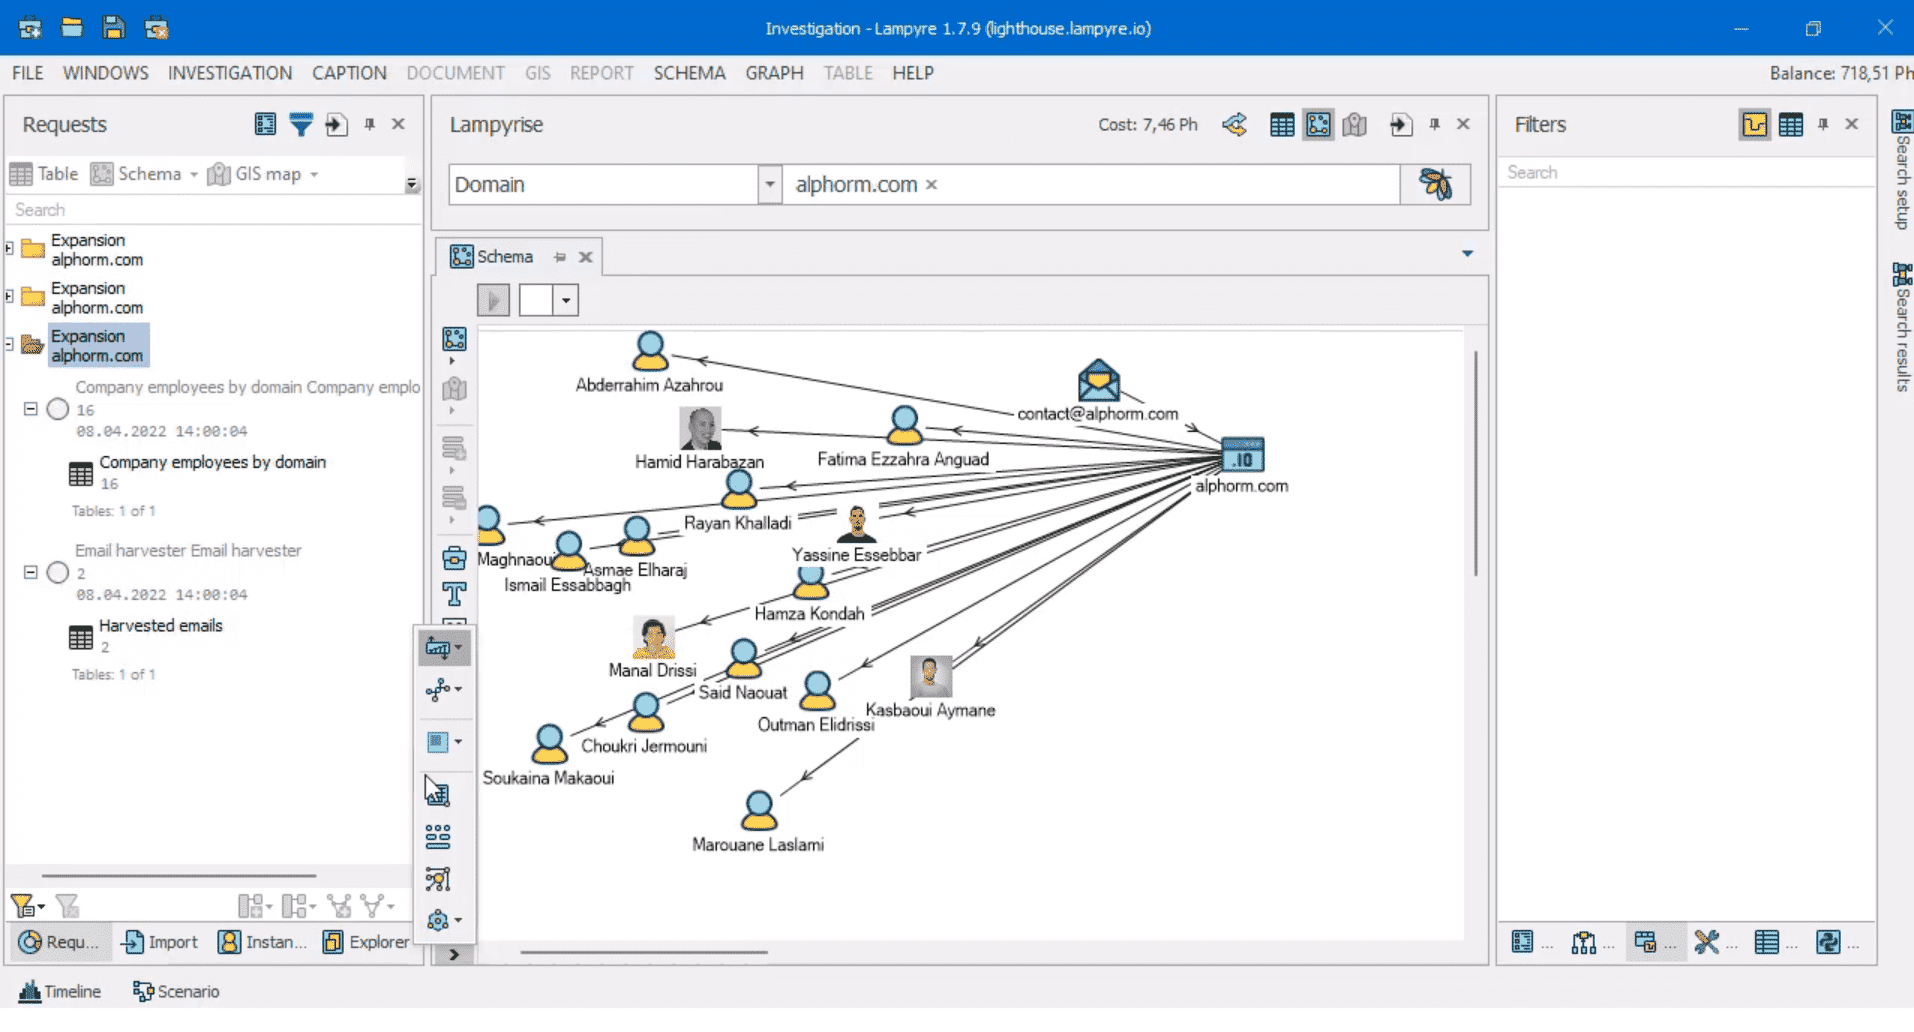1914x1032 pixels.
Task: Click the node links tool in floating toolbar
Action: click(x=444, y=690)
